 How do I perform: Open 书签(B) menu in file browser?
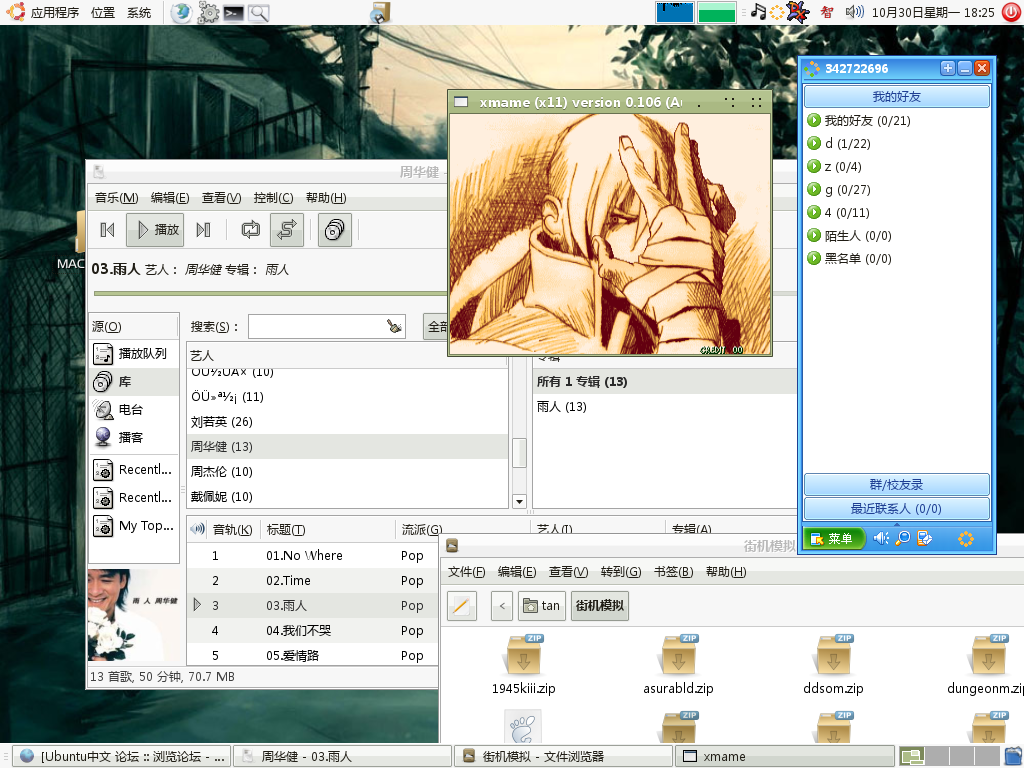click(673, 572)
